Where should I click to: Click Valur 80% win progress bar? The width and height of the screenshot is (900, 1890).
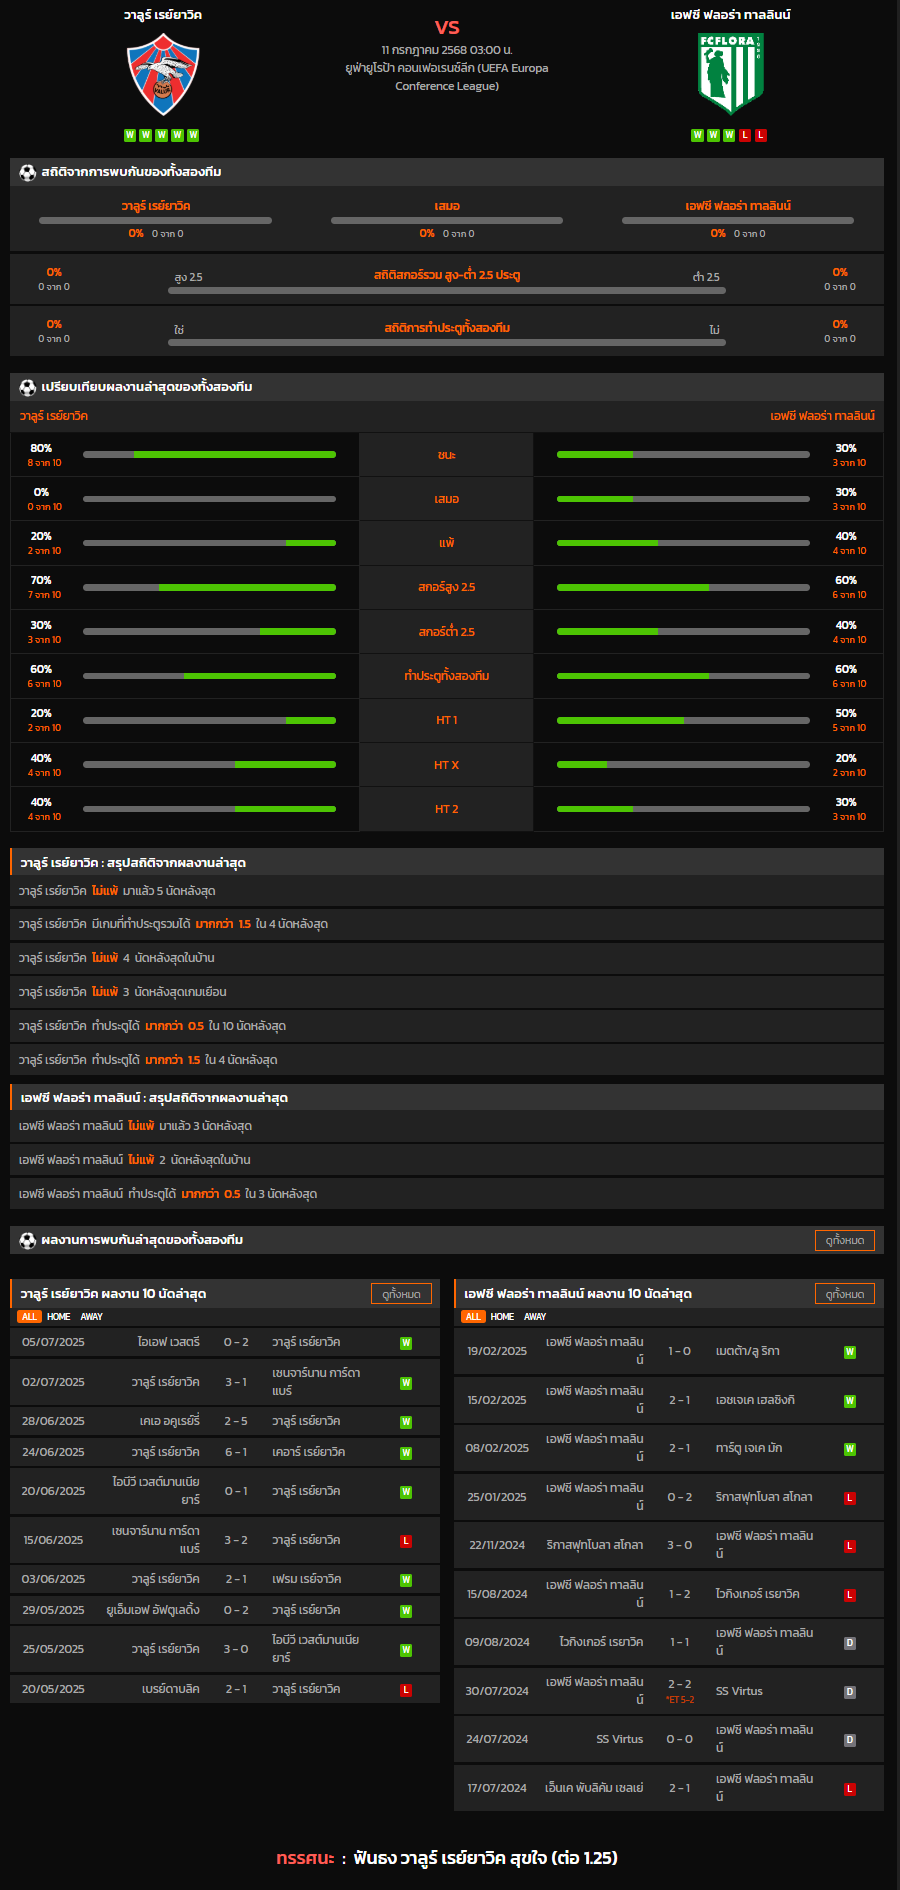(209, 455)
